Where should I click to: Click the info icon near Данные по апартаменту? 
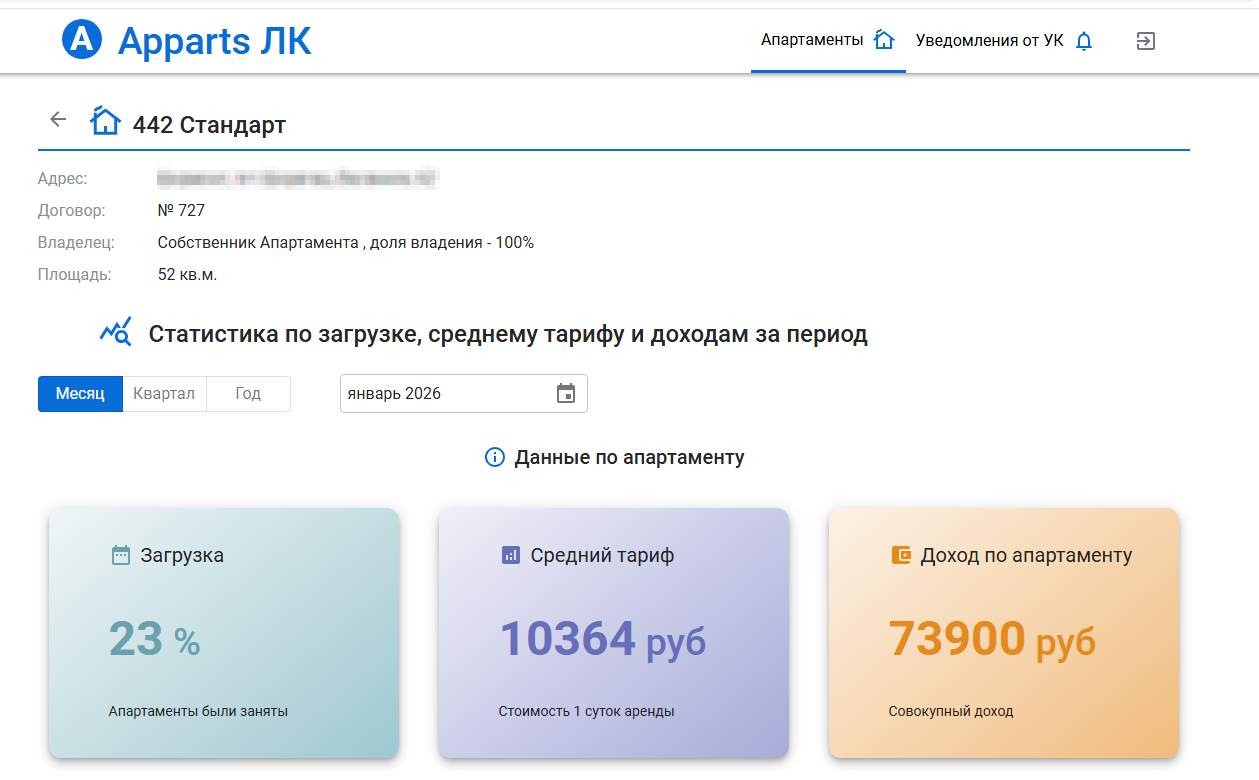[494, 457]
